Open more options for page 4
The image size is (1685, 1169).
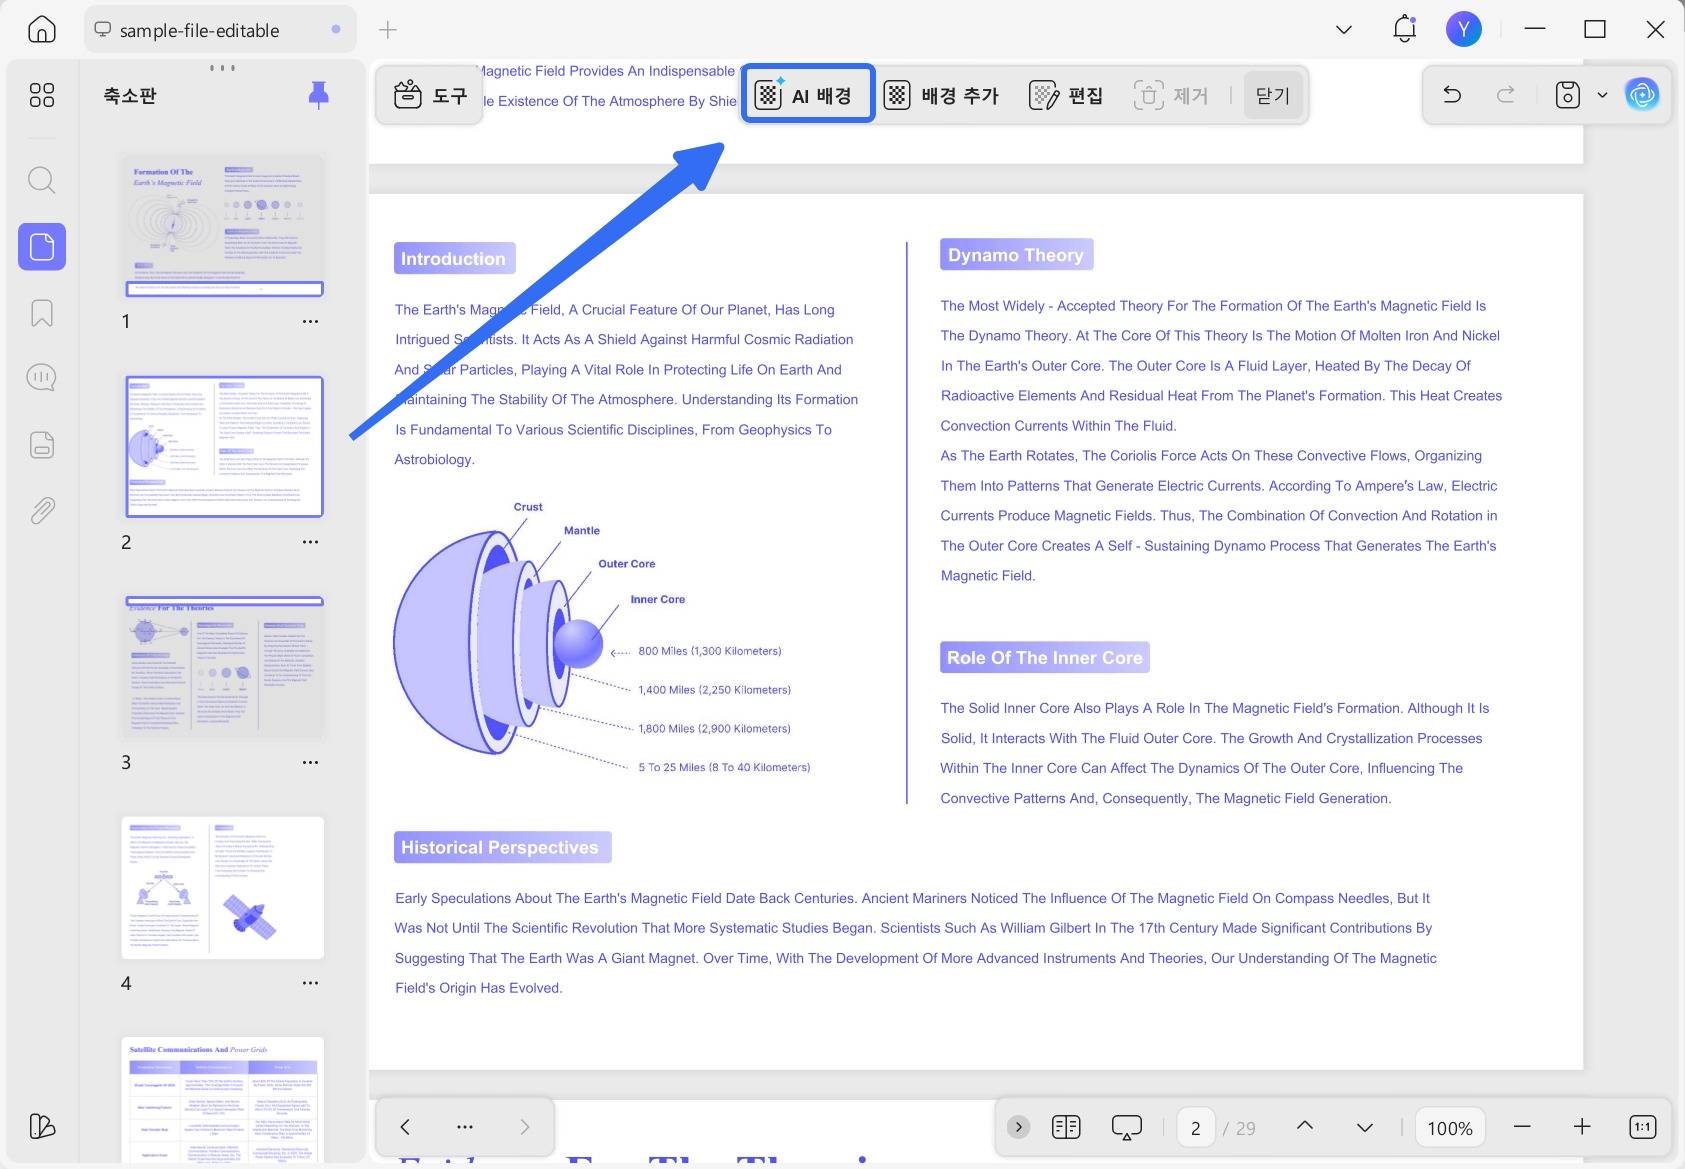pos(310,983)
